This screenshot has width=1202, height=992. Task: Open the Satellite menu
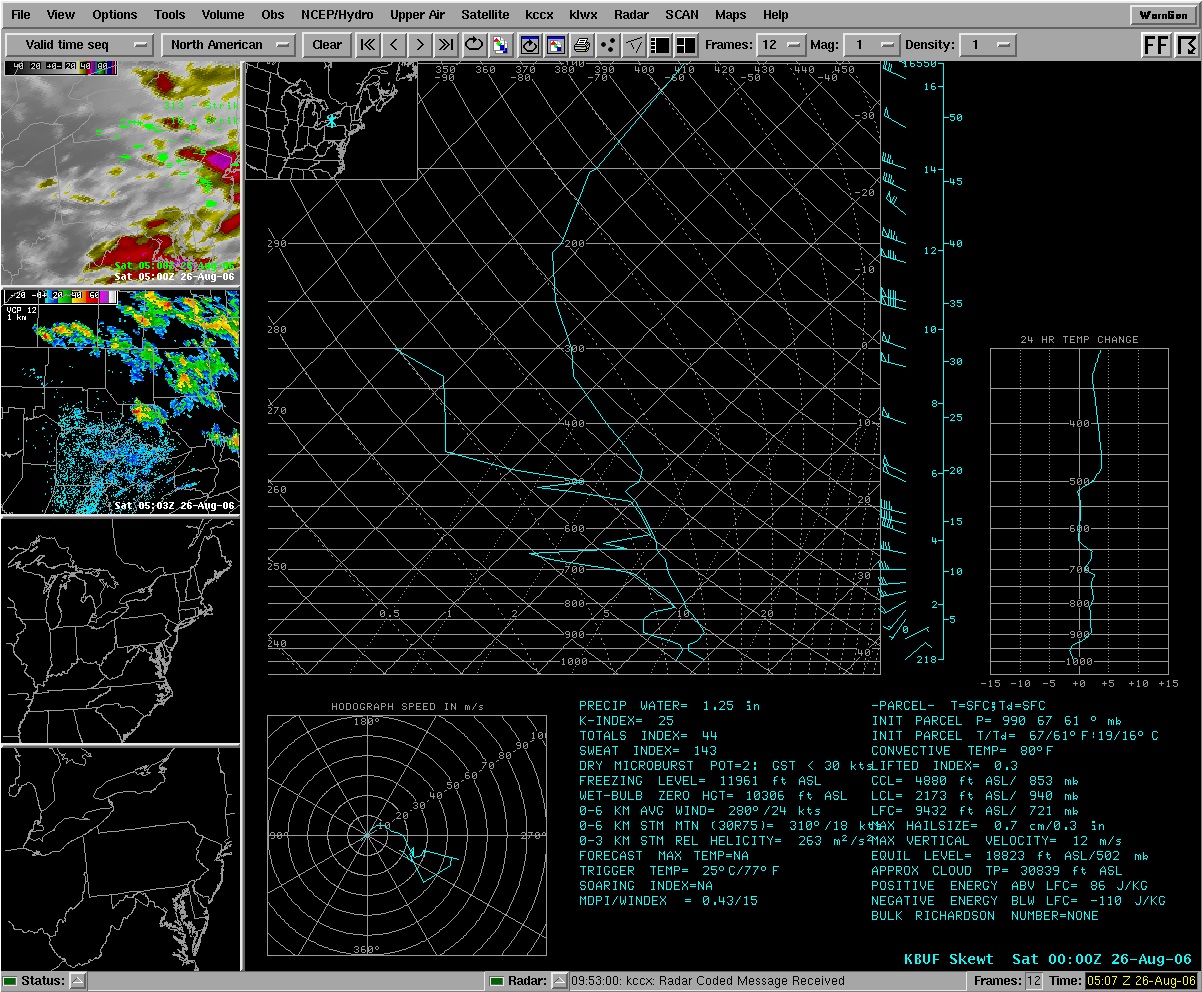[485, 15]
